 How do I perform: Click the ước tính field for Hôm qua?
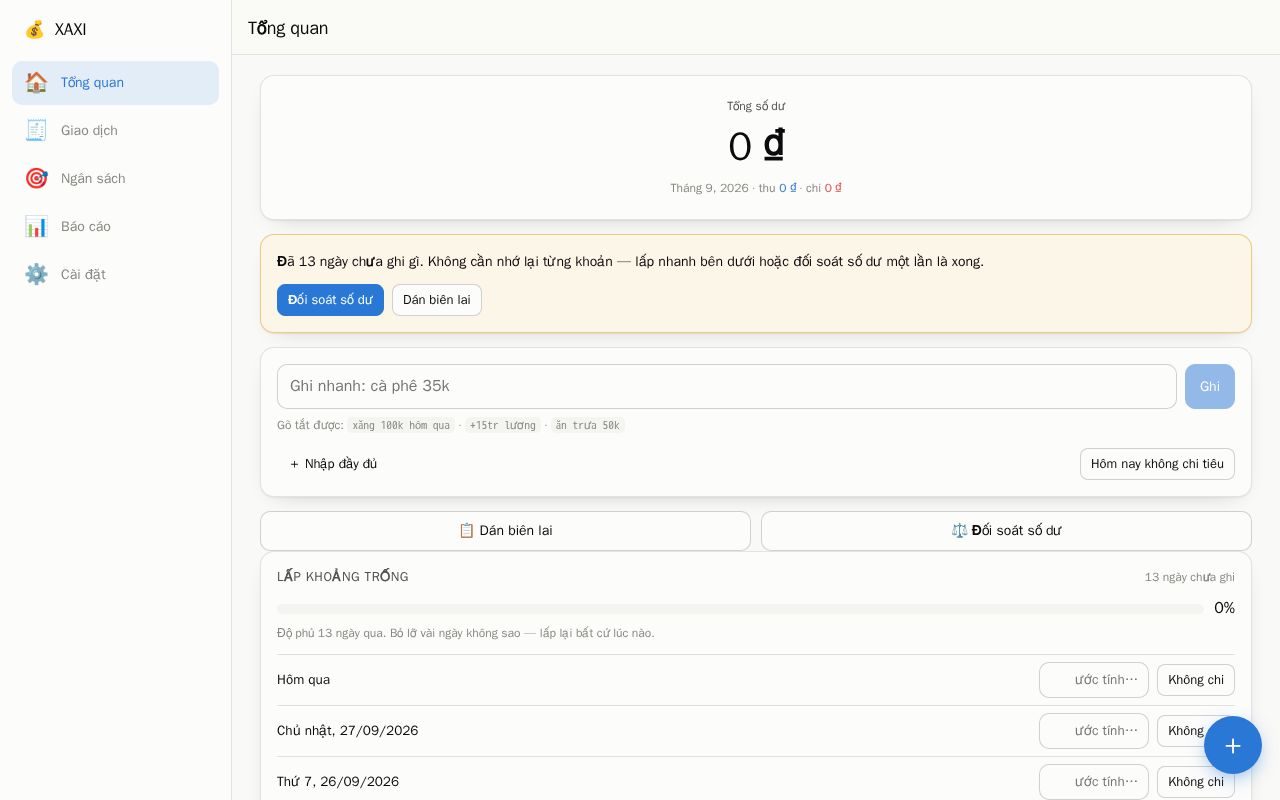click(x=1094, y=680)
